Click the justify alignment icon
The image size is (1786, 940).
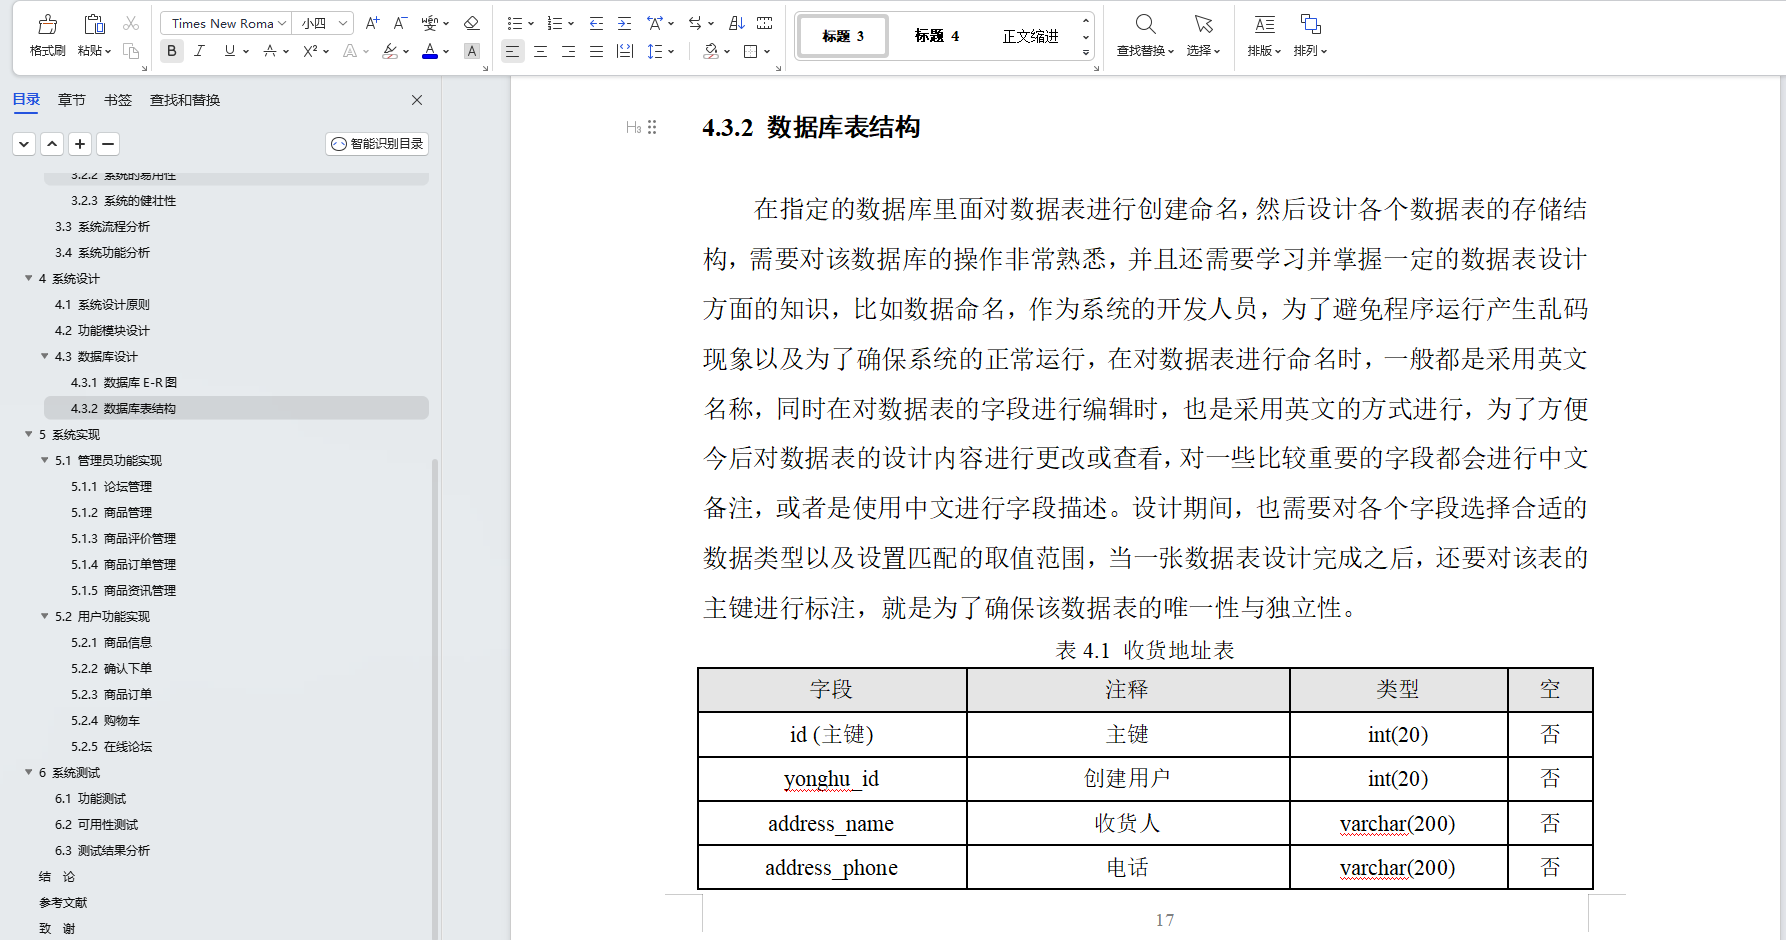pos(596,51)
